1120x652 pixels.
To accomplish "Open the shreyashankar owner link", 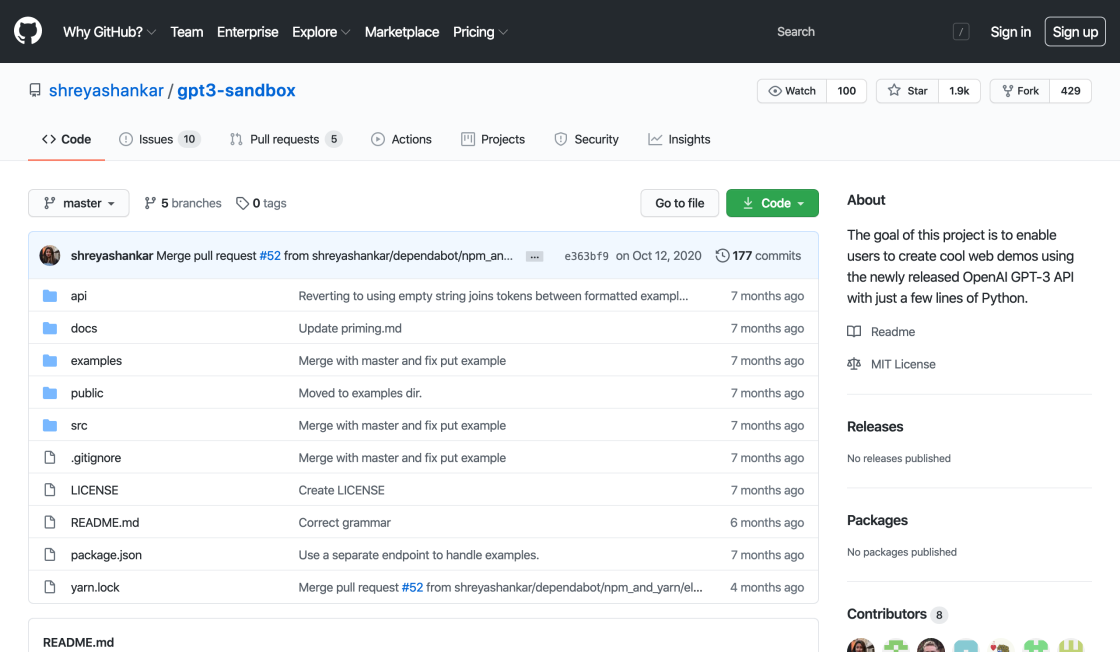I will click(x=106, y=91).
